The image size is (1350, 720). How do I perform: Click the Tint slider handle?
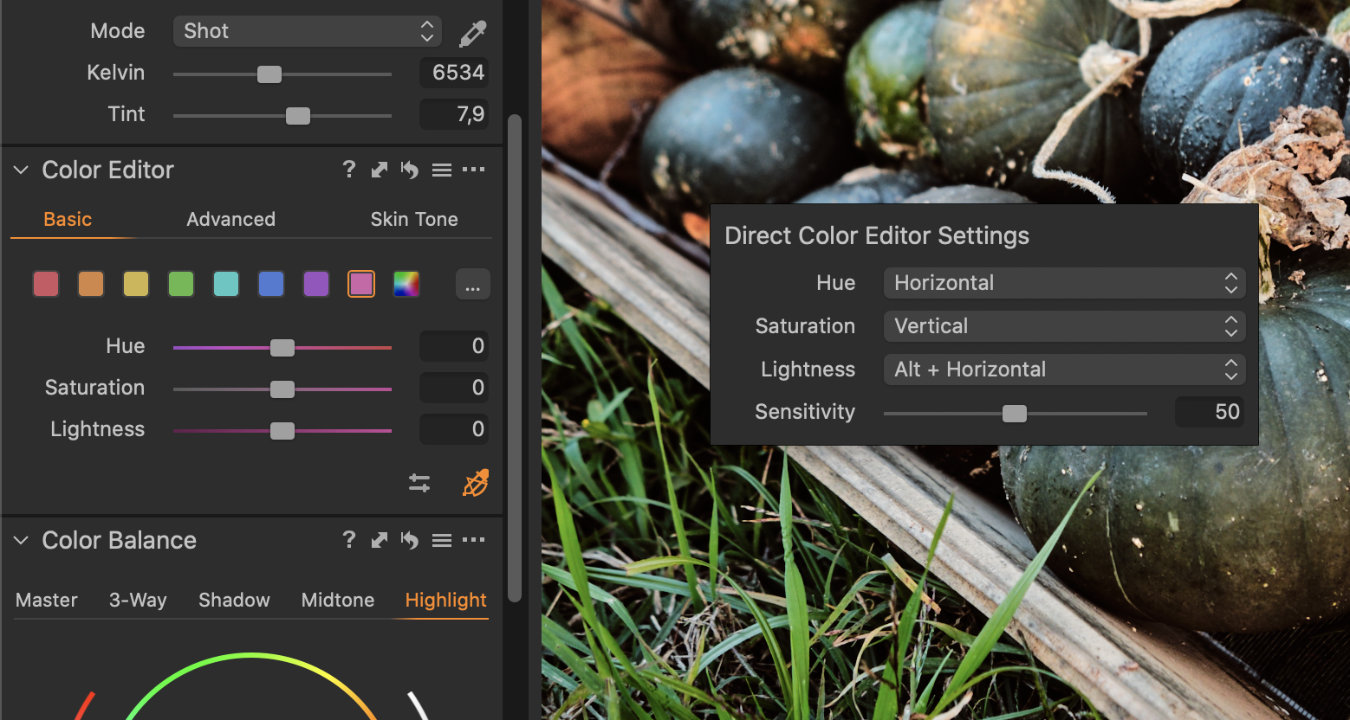coord(298,116)
